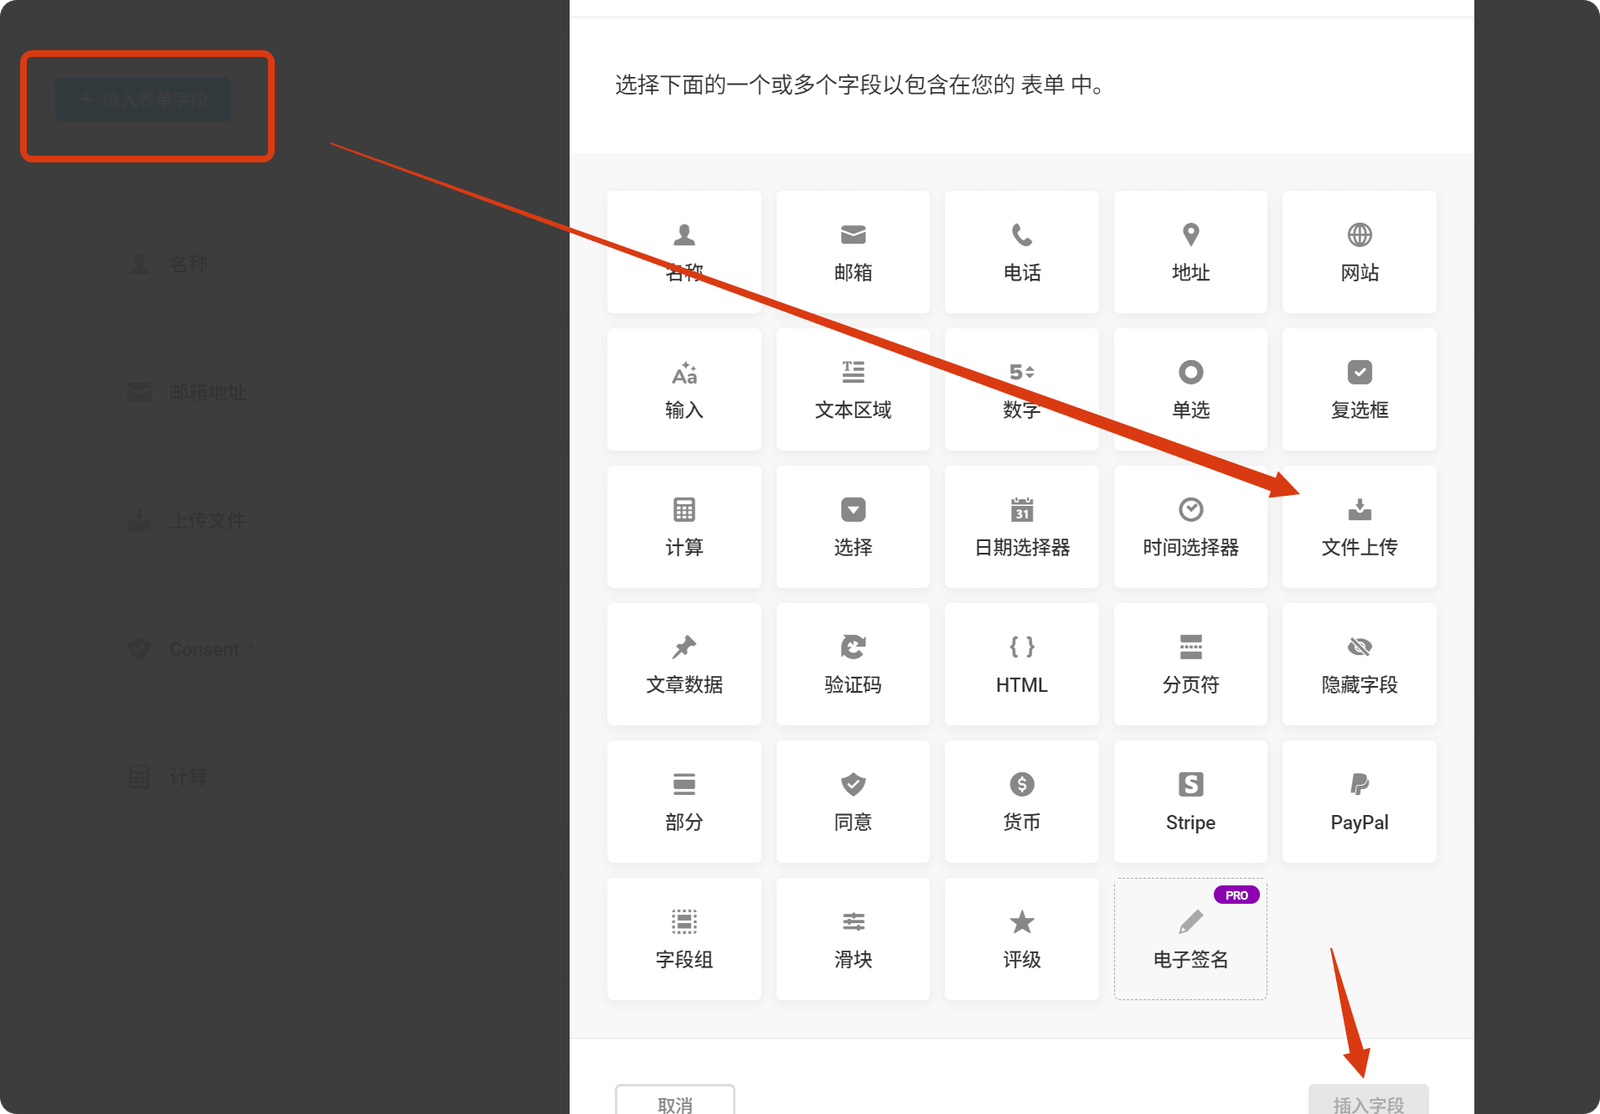Pick the 分页符 page break tile
Image resolution: width=1600 pixels, height=1114 pixels.
coord(1190,664)
